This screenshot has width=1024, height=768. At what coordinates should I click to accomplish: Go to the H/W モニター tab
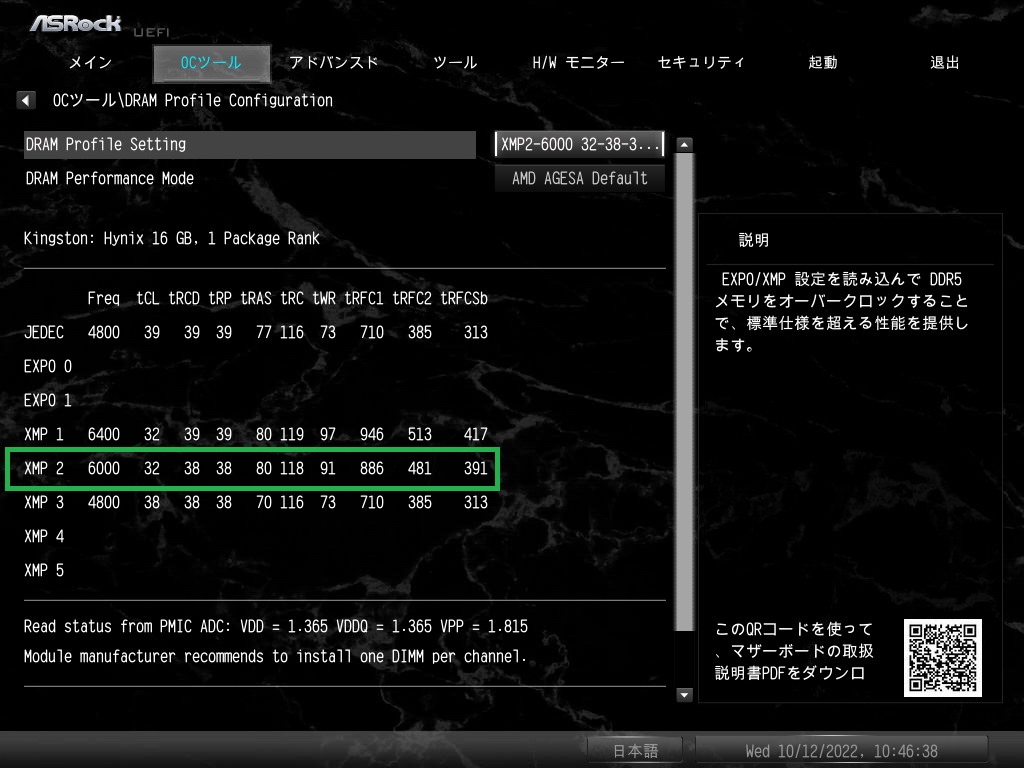tap(578, 63)
